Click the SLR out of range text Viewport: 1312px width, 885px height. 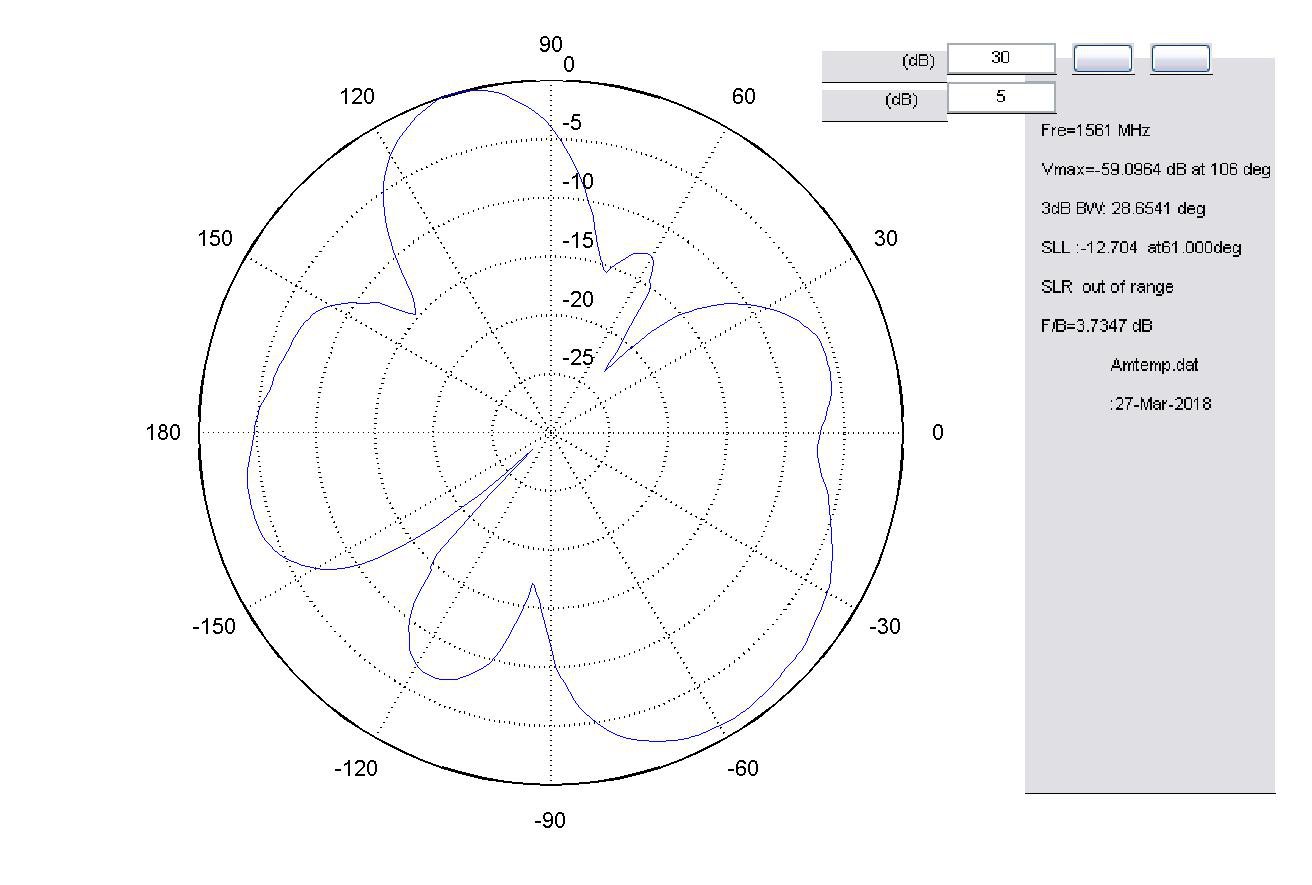coord(1106,287)
